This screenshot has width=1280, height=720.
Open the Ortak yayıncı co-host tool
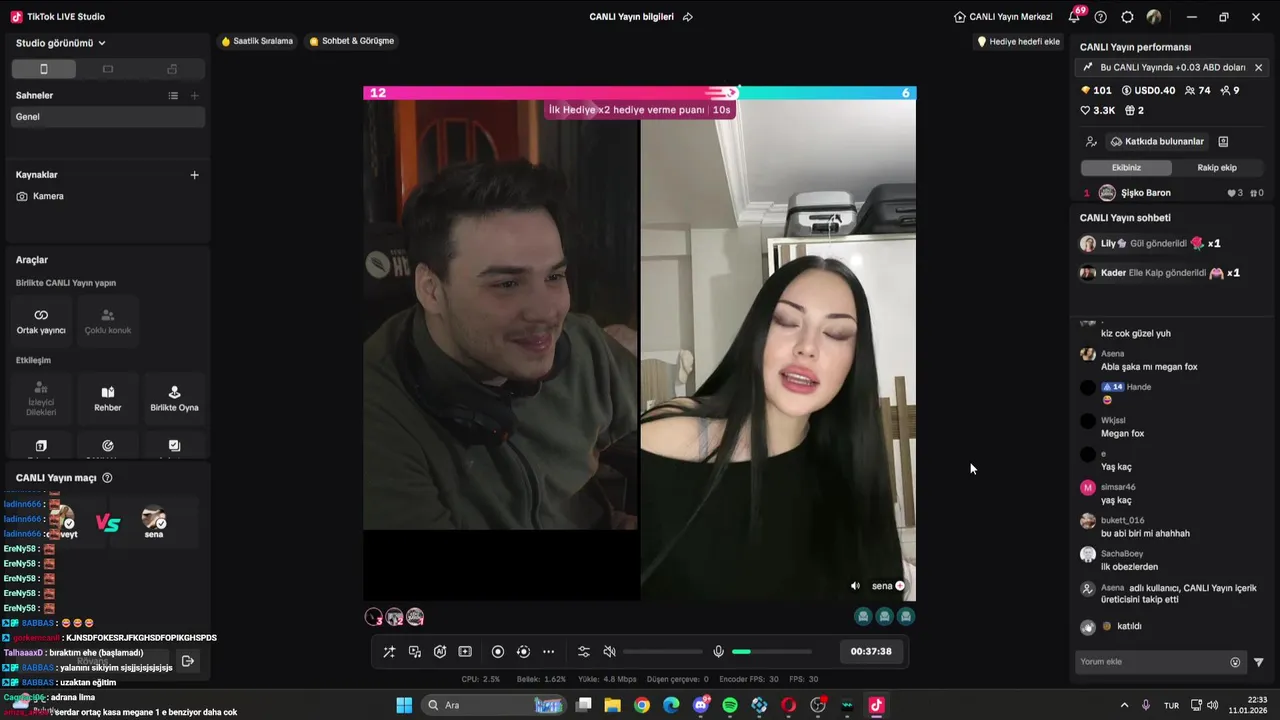coord(41,321)
